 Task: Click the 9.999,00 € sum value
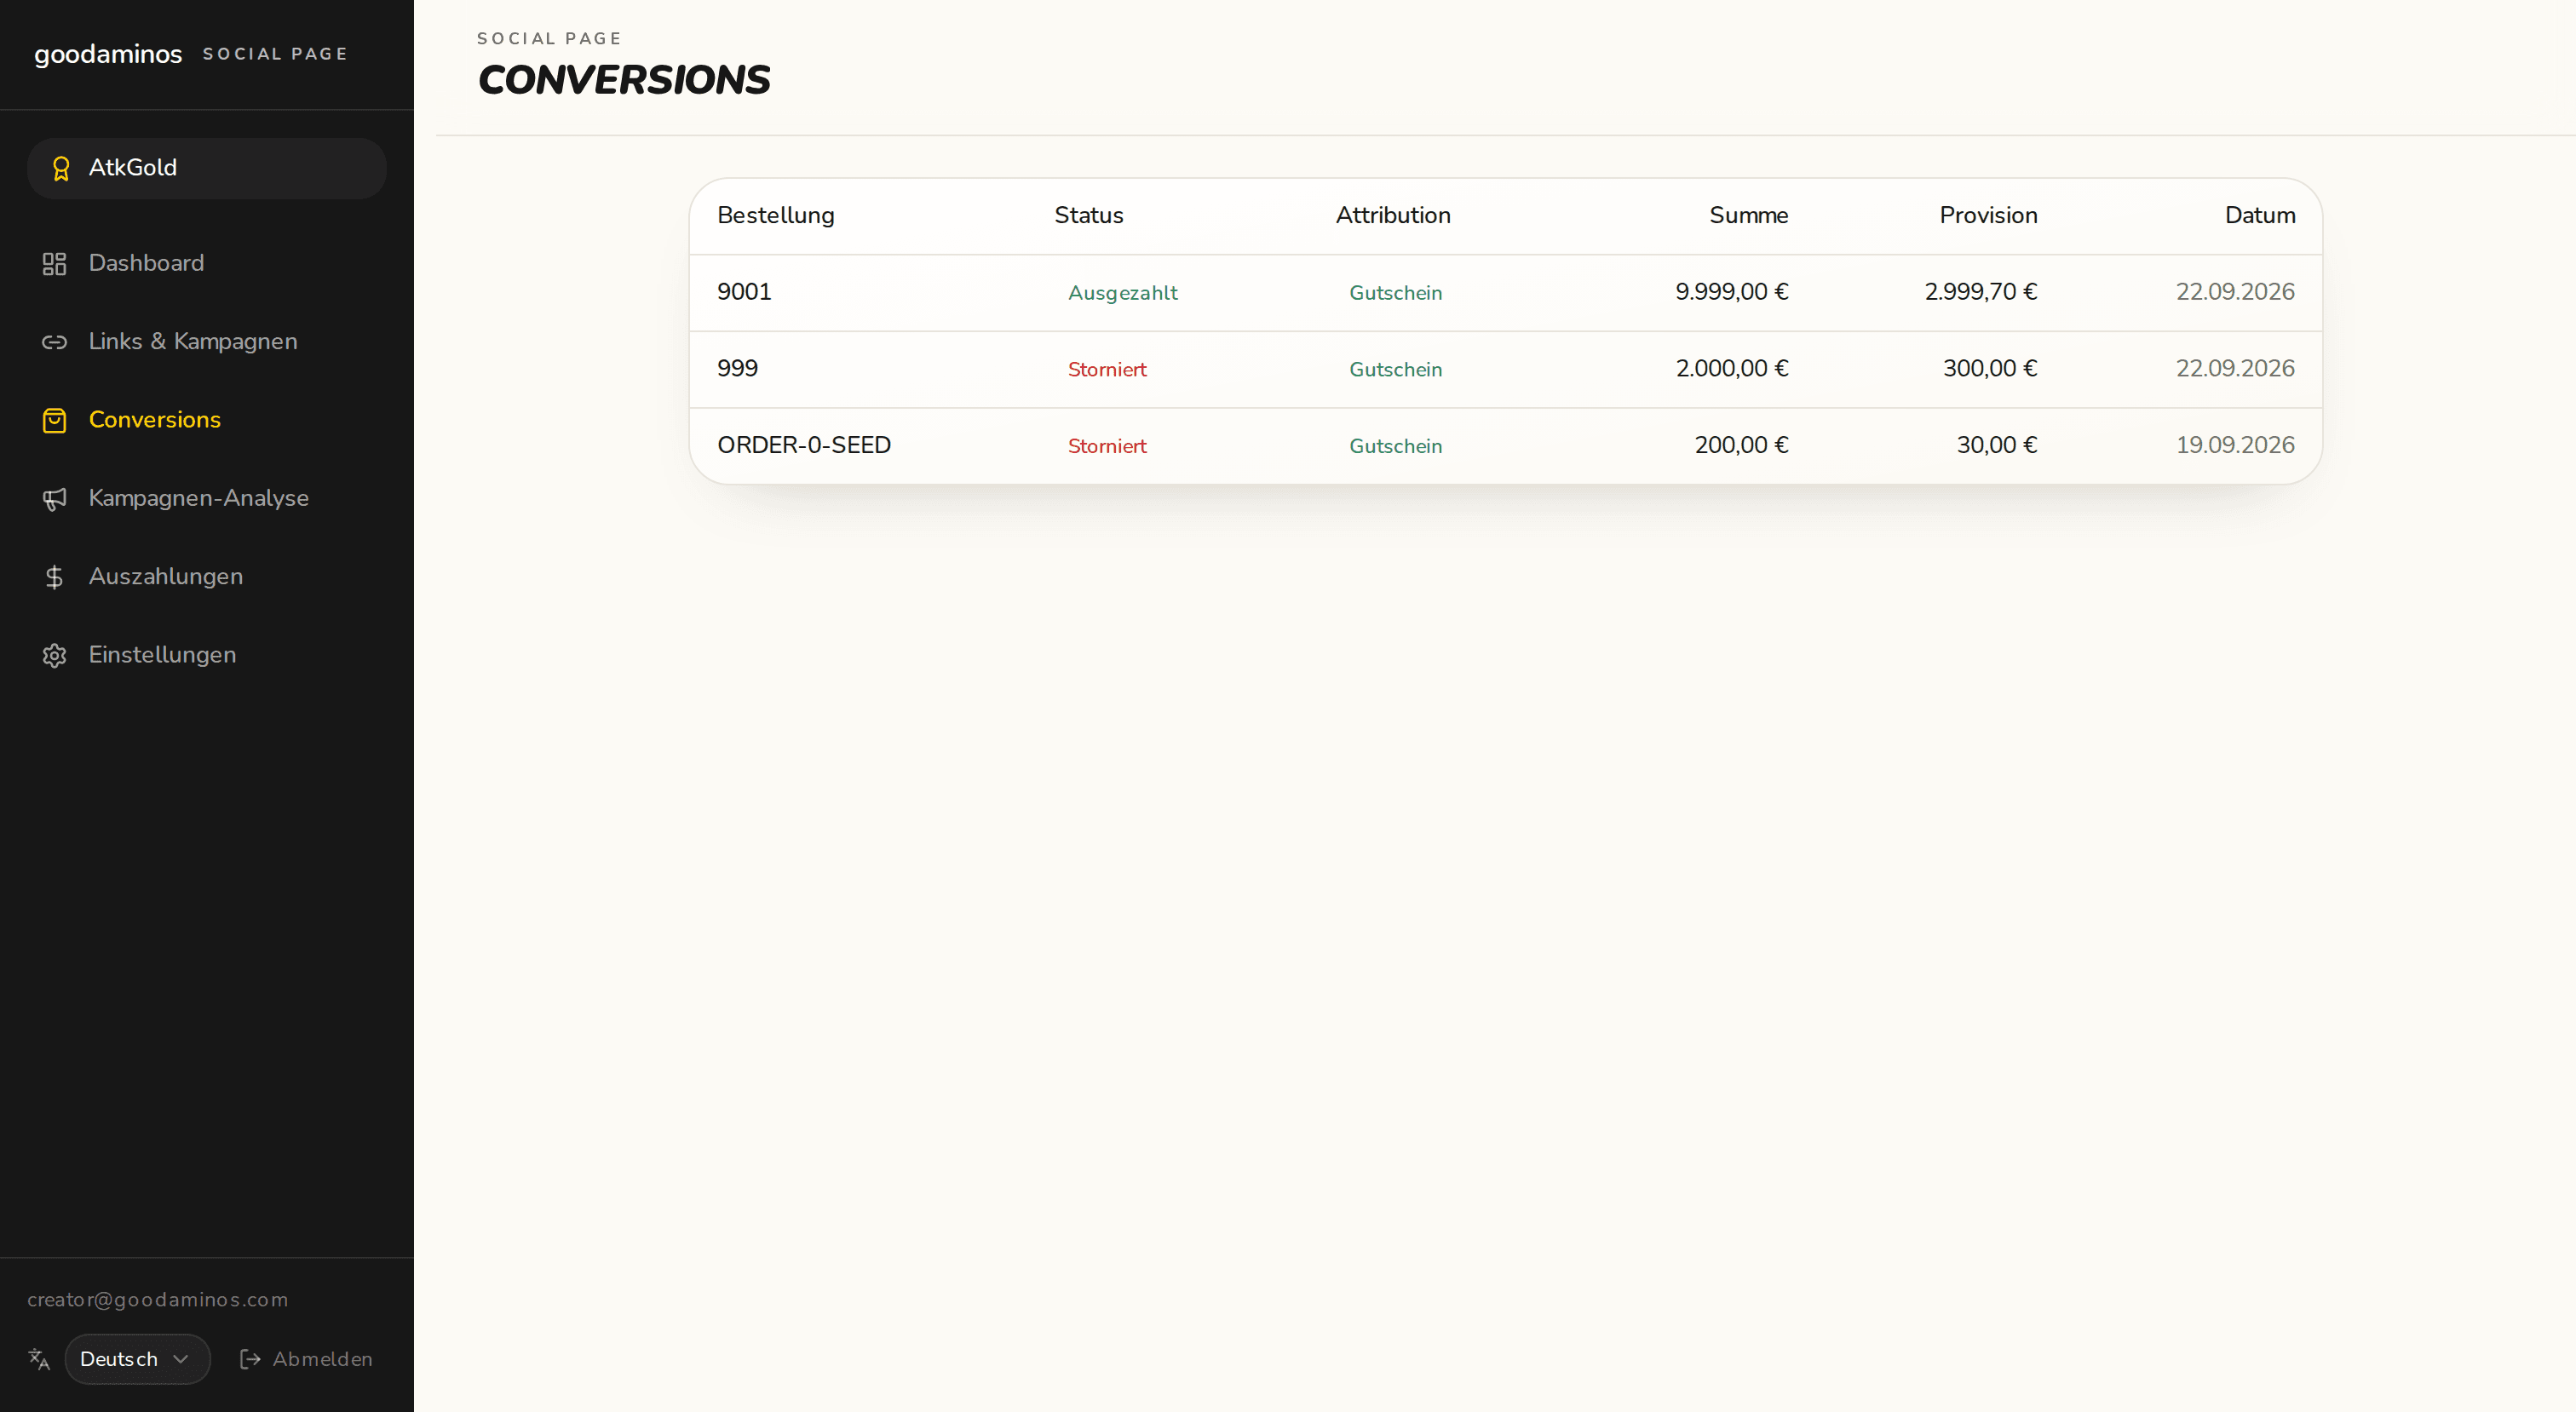[x=1732, y=292]
